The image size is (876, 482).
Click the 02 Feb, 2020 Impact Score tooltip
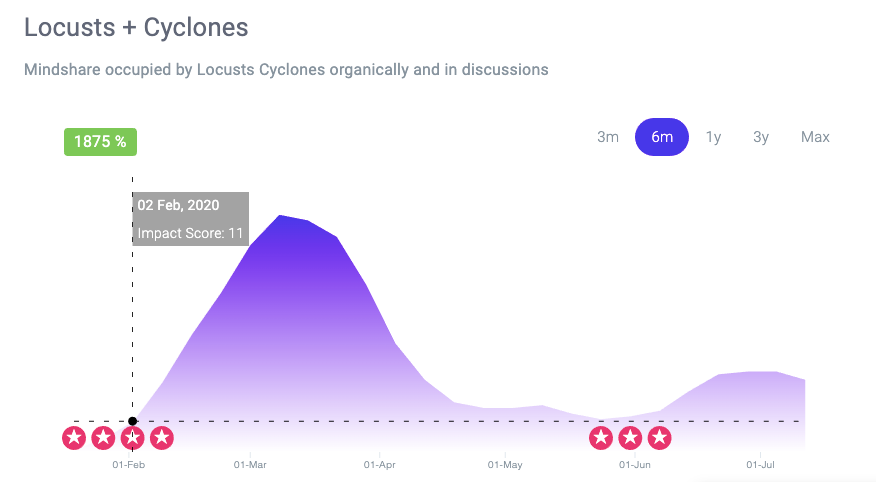(x=191, y=219)
